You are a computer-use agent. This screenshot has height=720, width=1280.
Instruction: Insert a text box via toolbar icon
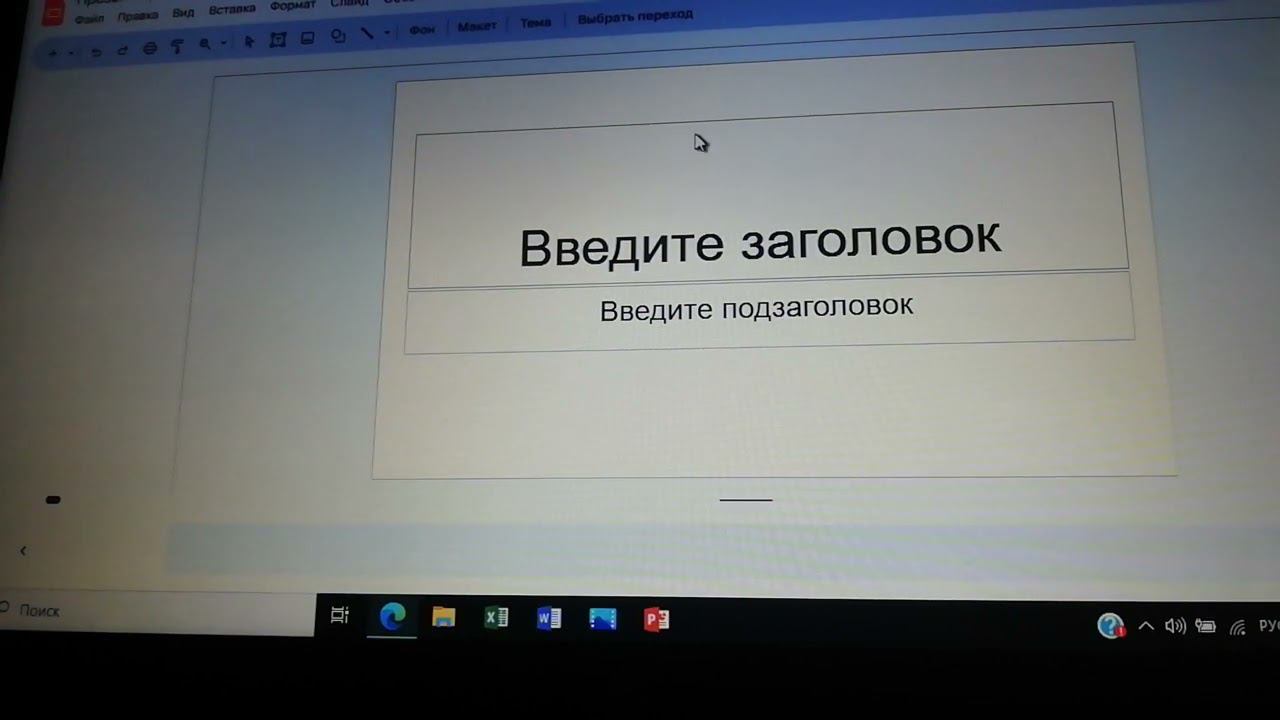pos(278,39)
